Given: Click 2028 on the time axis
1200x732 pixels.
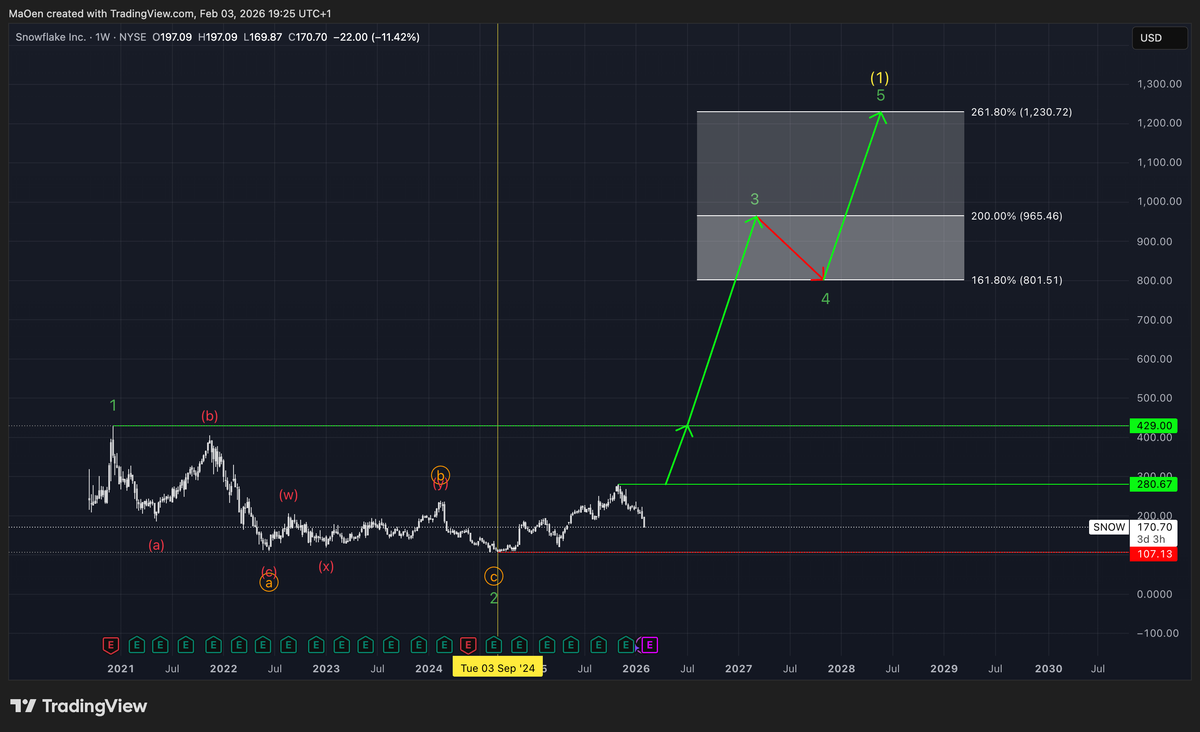Looking at the screenshot, I should click(x=841, y=668).
